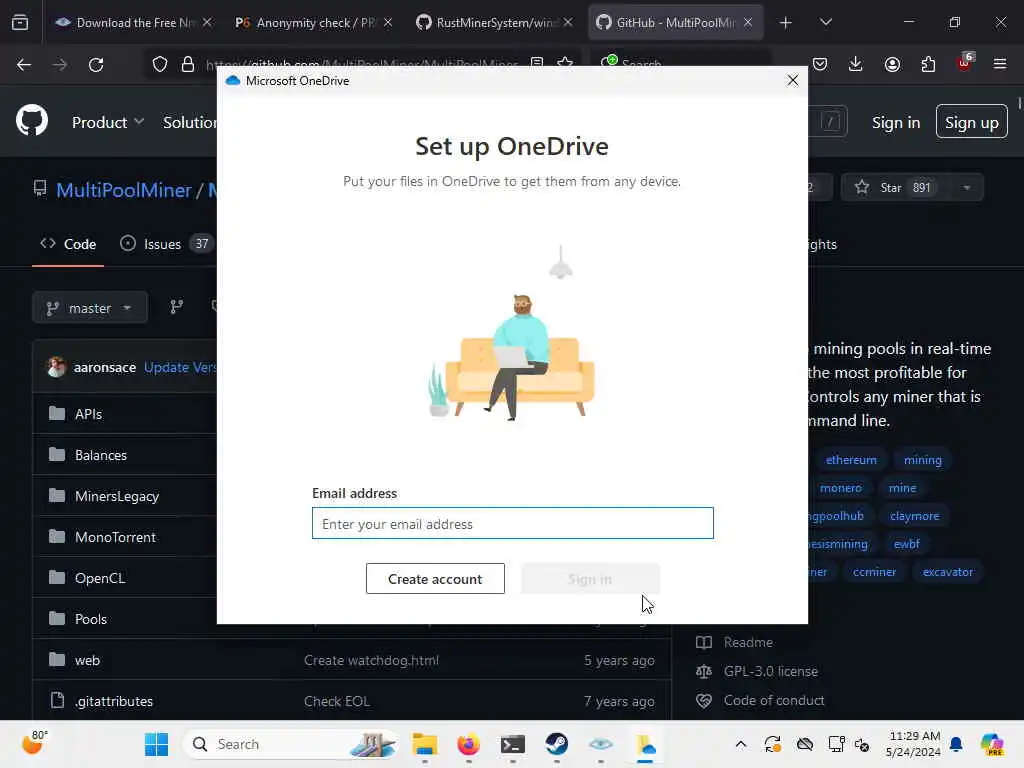Open the Firefox tracking protection shield icon
Image resolution: width=1024 pixels, height=768 pixels.
160,64
